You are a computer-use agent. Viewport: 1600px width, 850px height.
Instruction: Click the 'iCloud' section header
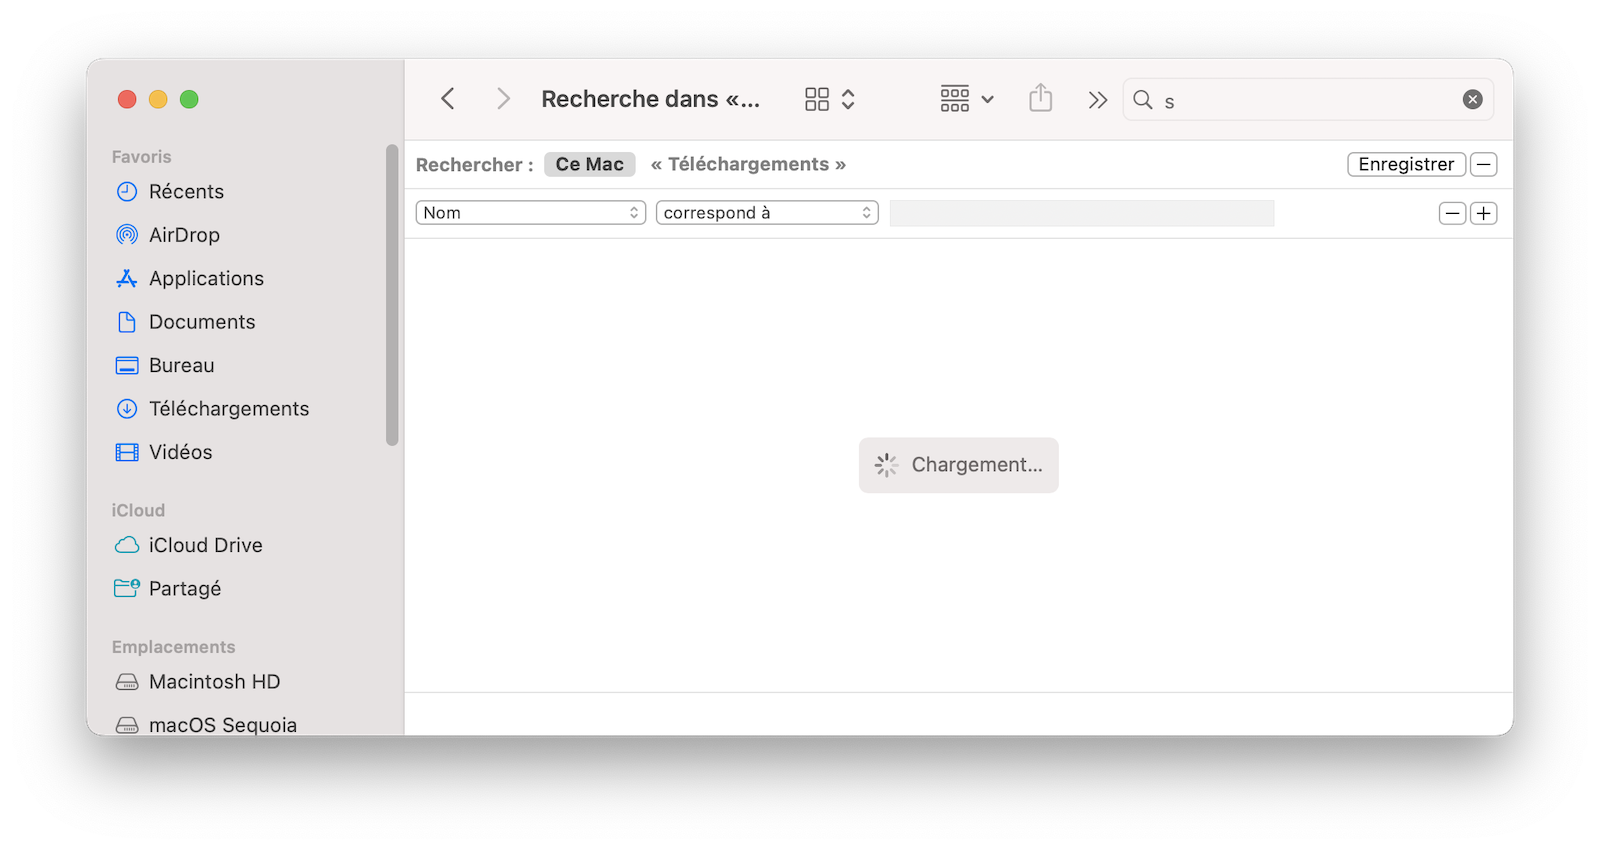point(138,510)
